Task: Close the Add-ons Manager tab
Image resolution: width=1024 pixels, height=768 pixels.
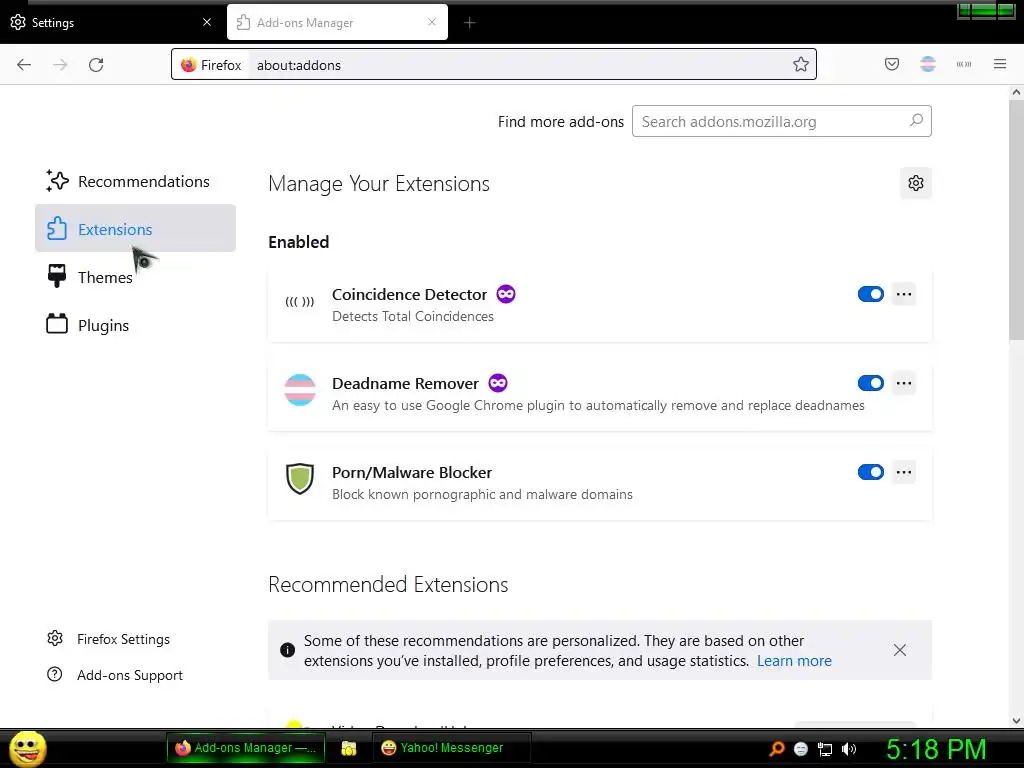Action: (432, 22)
